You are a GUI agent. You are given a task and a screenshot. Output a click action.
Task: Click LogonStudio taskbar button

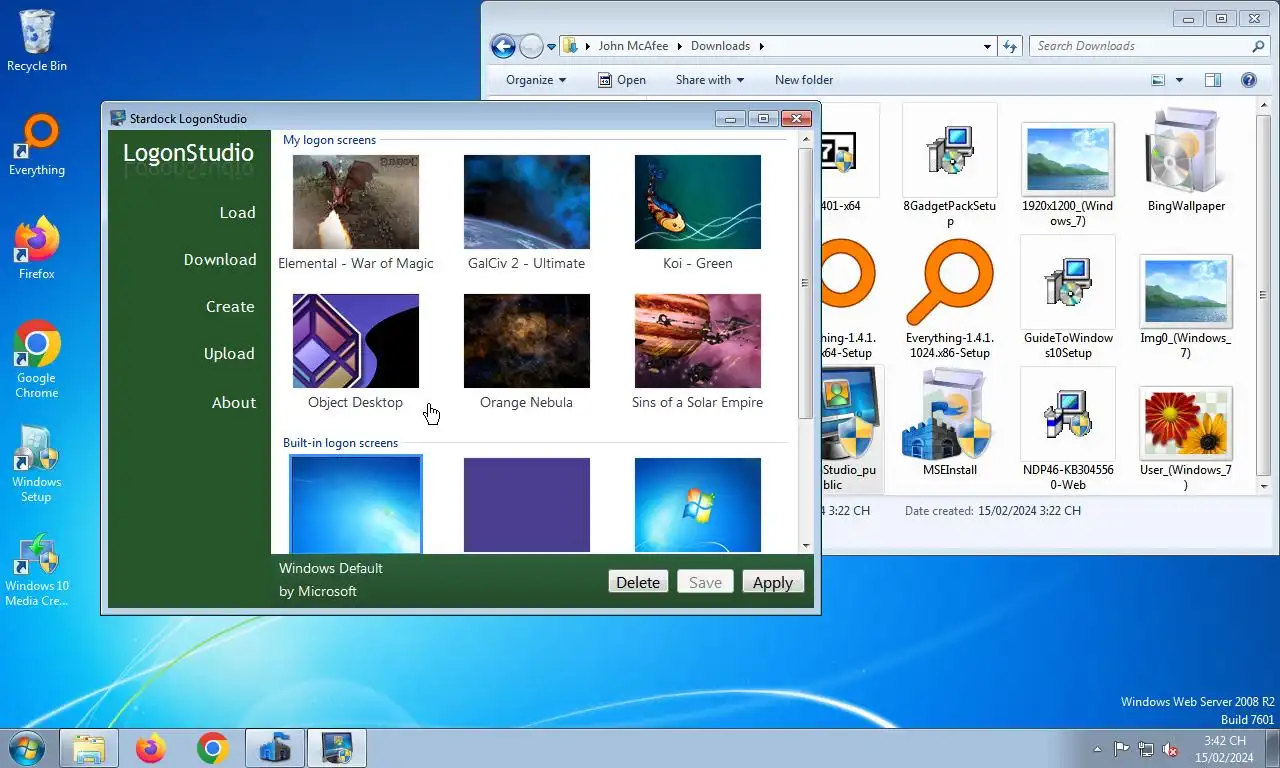click(x=337, y=748)
